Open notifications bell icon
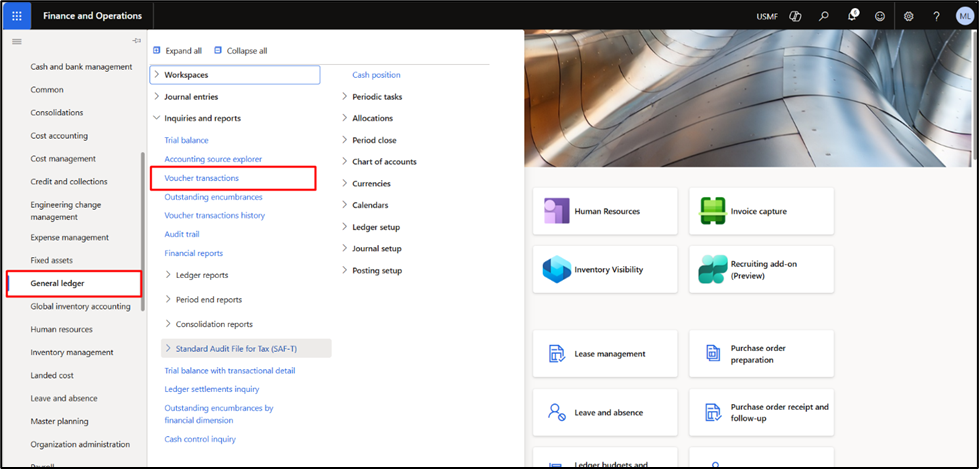This screenshot has width=979, height=469. coord(852,16)
